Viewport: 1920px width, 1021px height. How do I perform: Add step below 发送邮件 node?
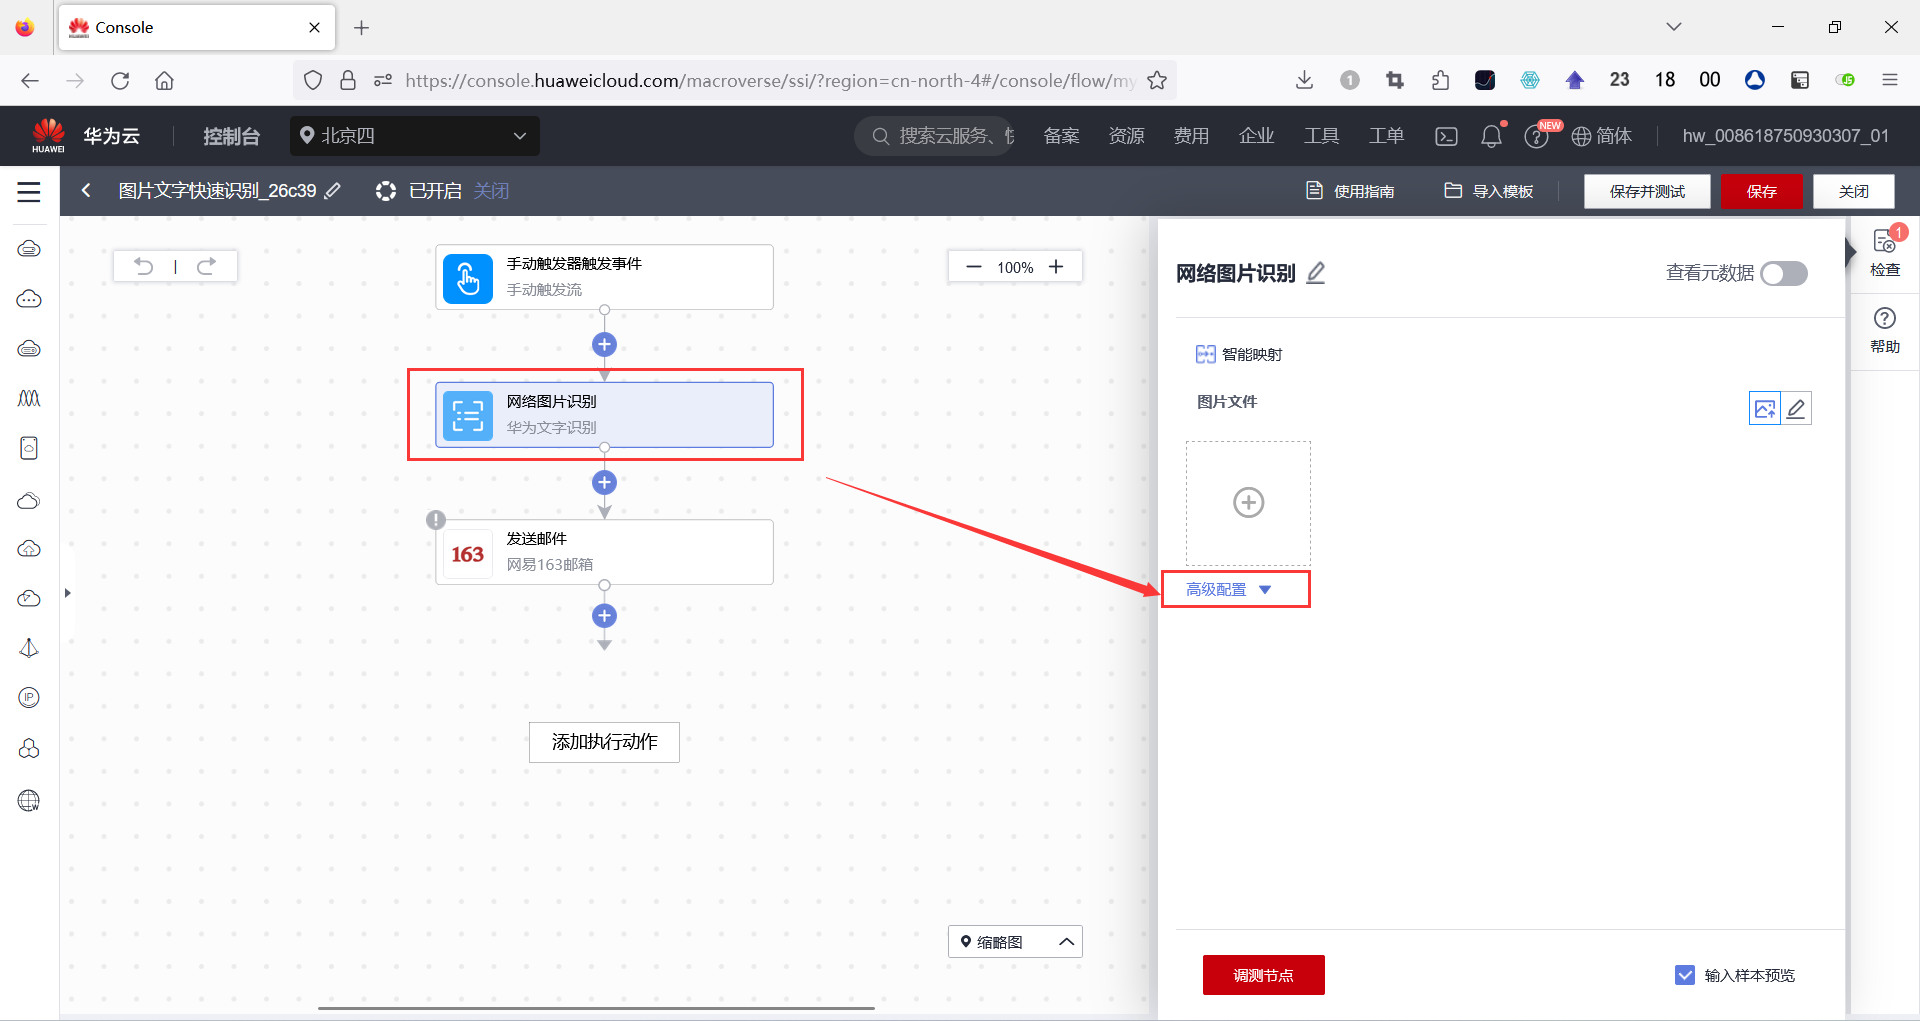point(604,616)
